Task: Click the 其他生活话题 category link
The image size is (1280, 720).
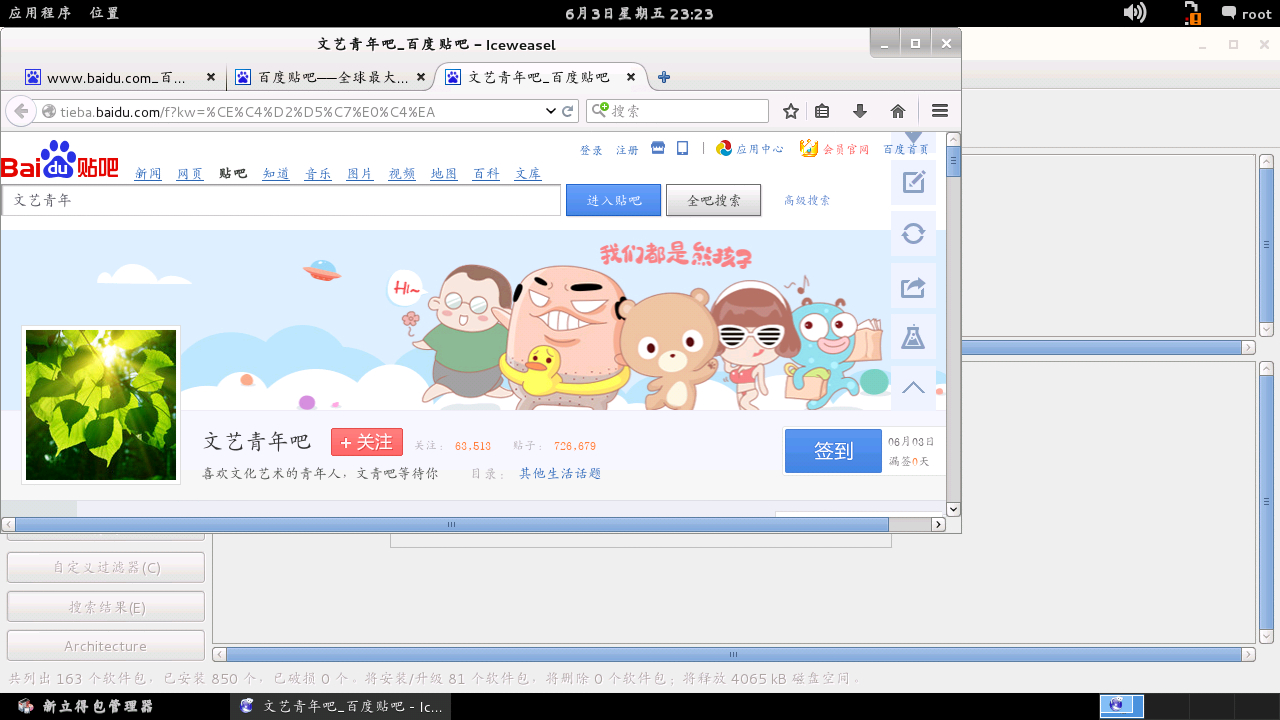Action: pyautogui.click(x=560, y=474)
